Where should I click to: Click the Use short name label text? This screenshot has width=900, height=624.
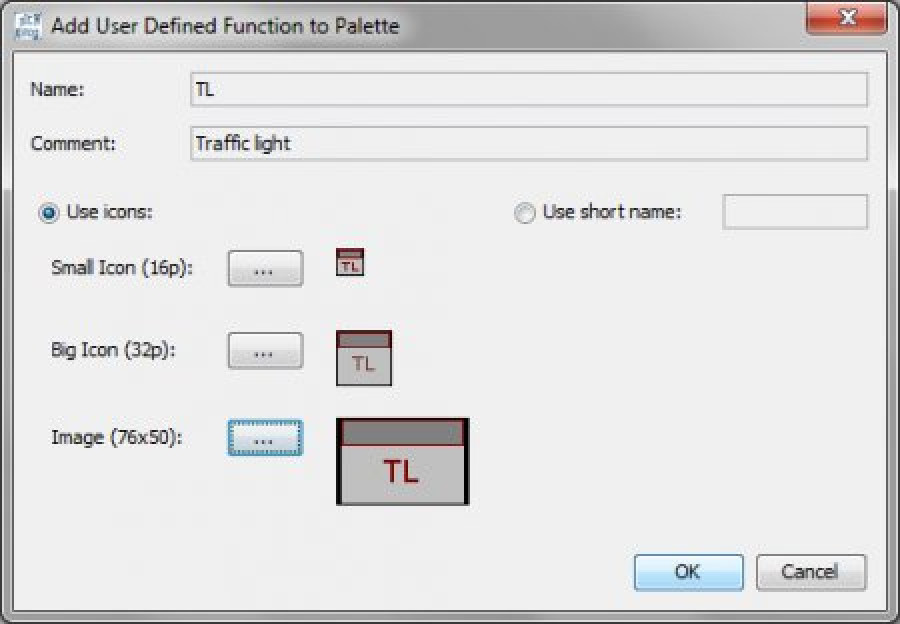tap(612, 212)
